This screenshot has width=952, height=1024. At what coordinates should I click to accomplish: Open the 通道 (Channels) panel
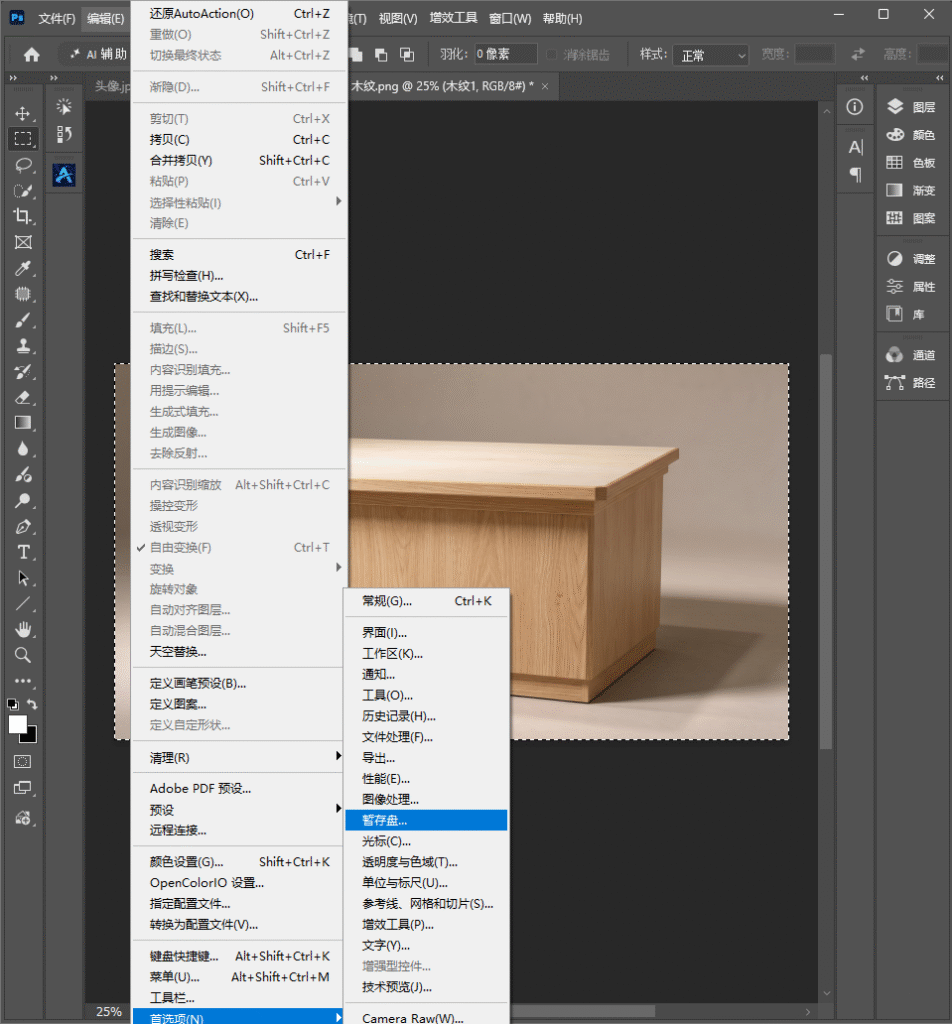click(x=911, y=355)
